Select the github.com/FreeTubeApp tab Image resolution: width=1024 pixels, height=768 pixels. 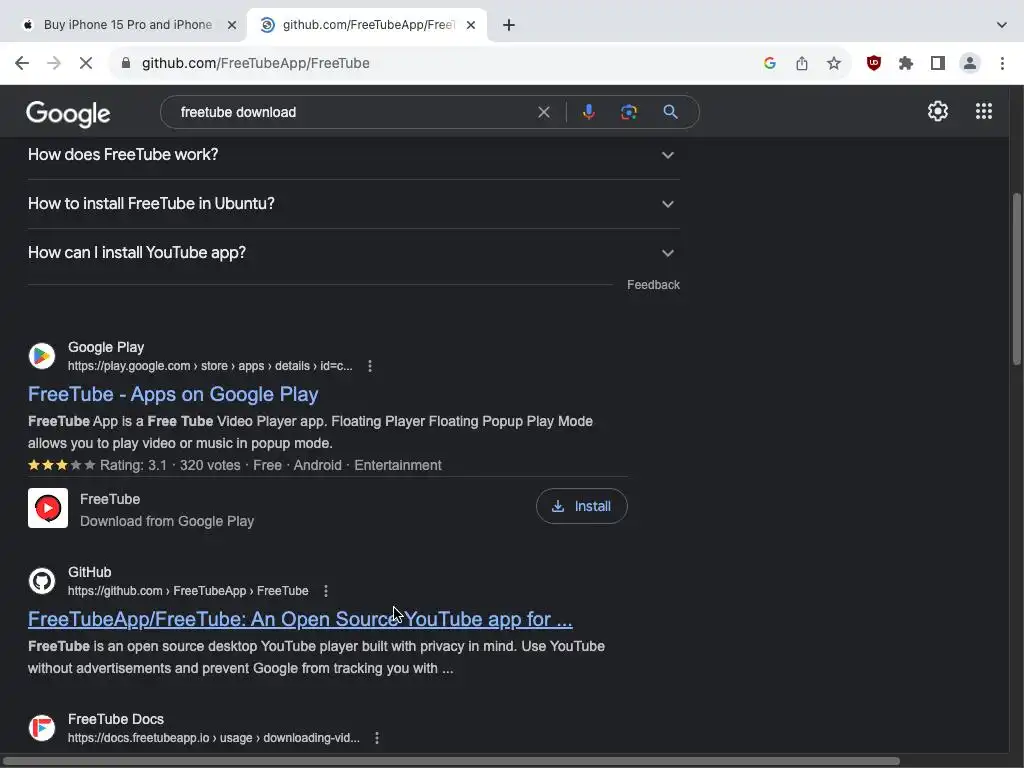[368, 25]
